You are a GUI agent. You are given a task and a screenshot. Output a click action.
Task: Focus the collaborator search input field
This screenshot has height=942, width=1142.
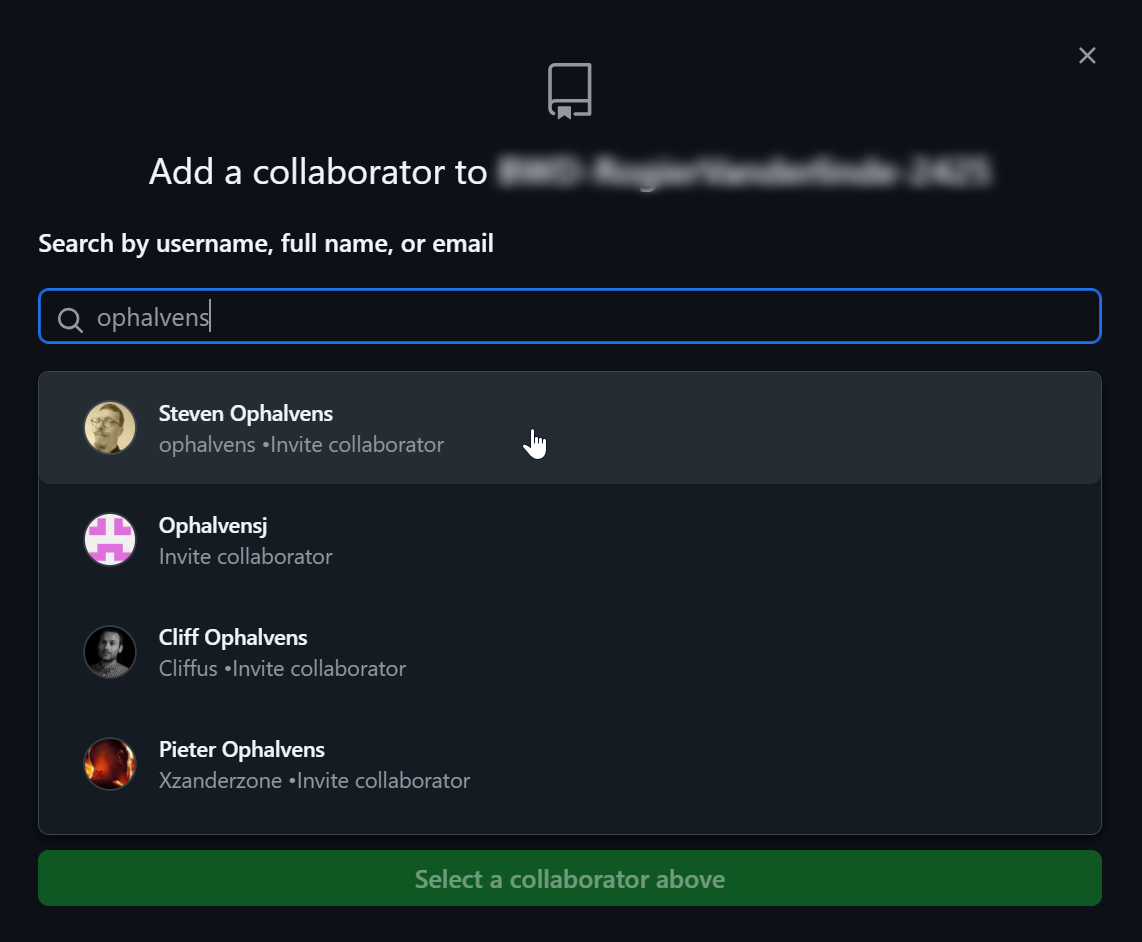point(570,316)
